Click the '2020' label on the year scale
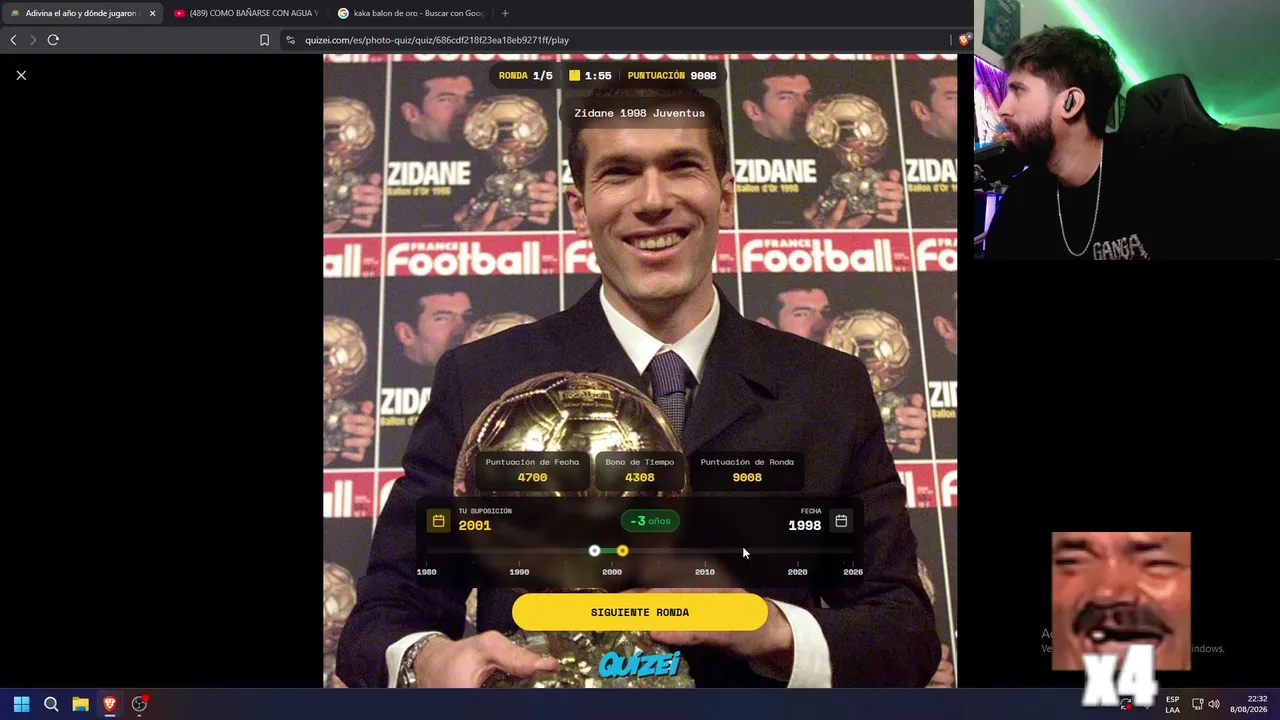This screenshot has width=1280, height=720. [x=797, y=572]
